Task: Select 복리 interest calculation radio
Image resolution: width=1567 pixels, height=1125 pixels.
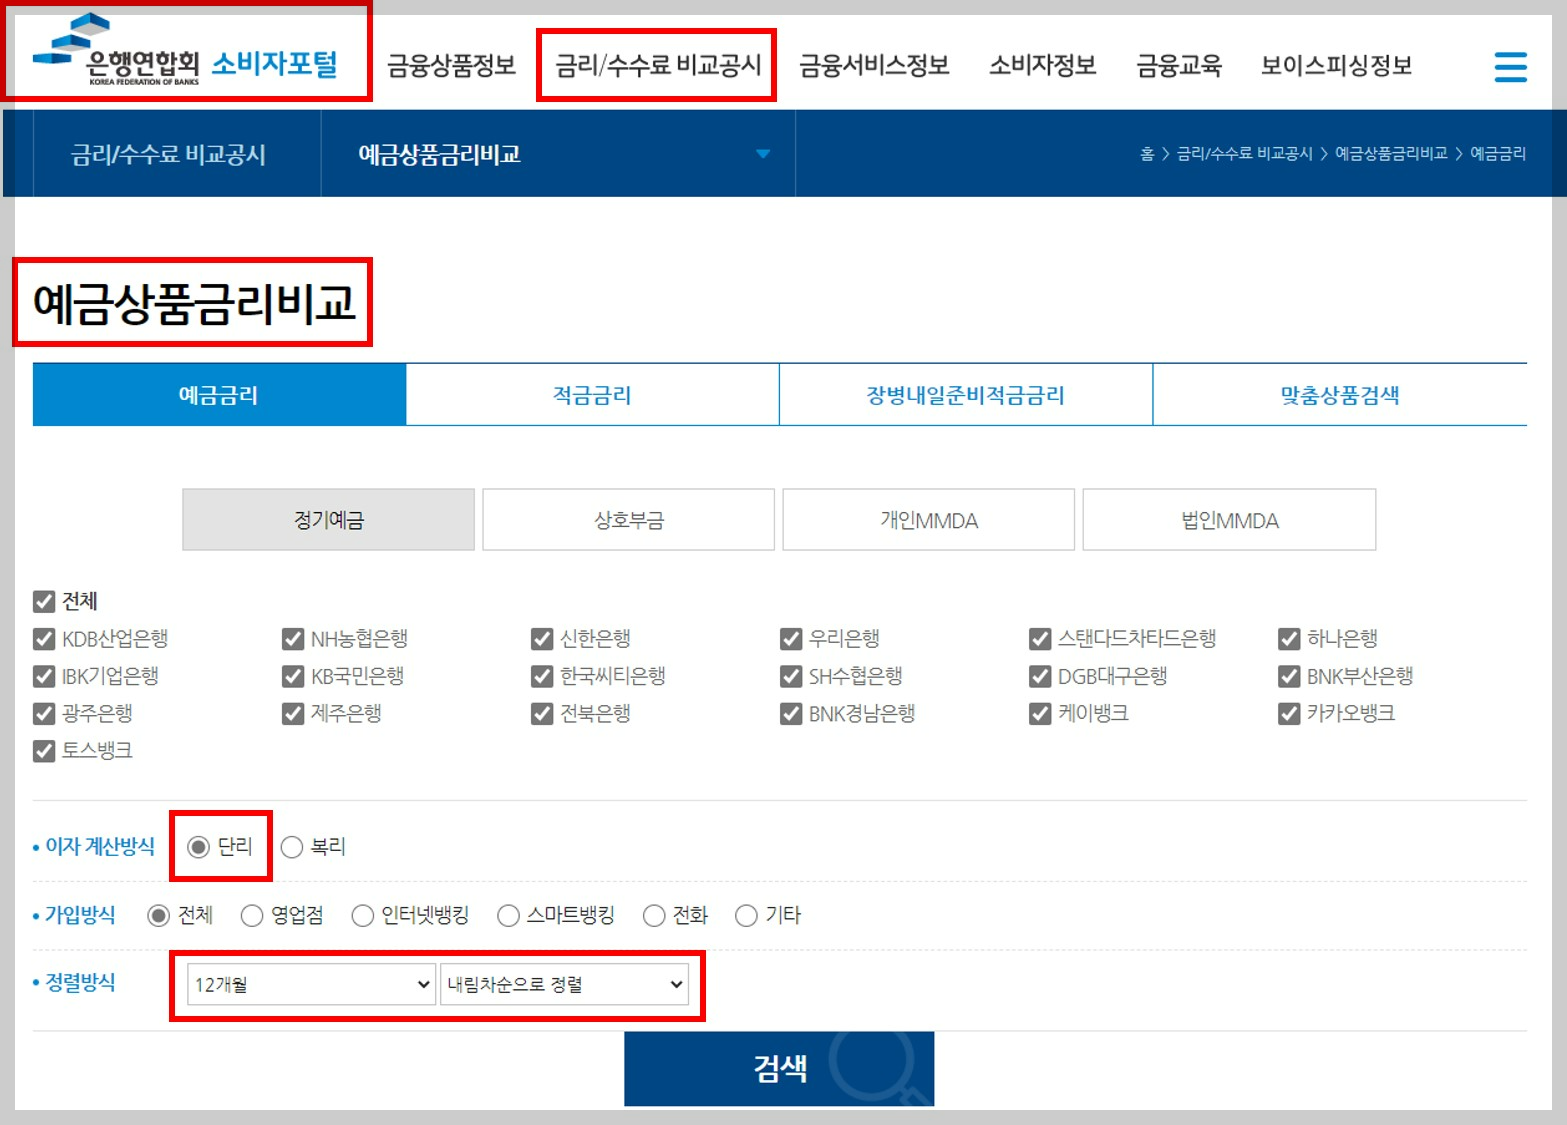Action: (x=292, y=847)
